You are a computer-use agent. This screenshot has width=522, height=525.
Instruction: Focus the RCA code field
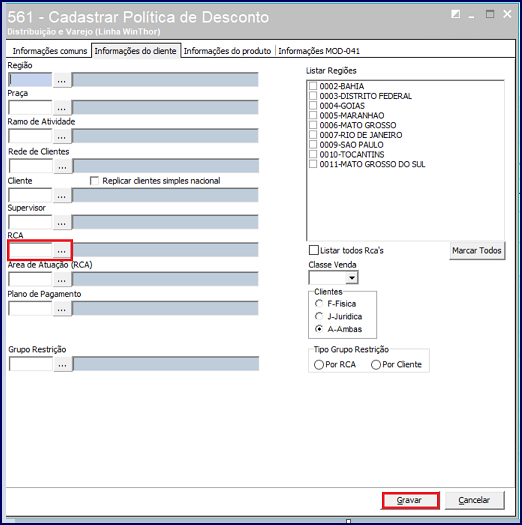click(30, 250)
